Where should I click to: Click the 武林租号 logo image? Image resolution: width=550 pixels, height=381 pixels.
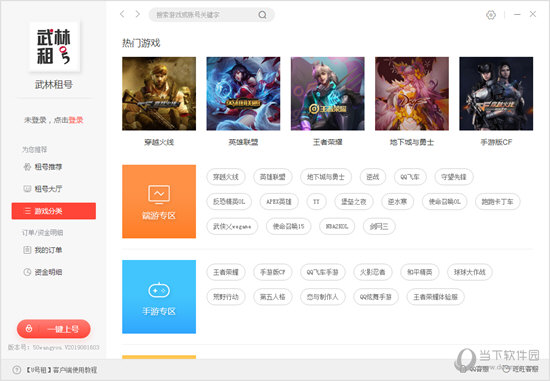54,47
